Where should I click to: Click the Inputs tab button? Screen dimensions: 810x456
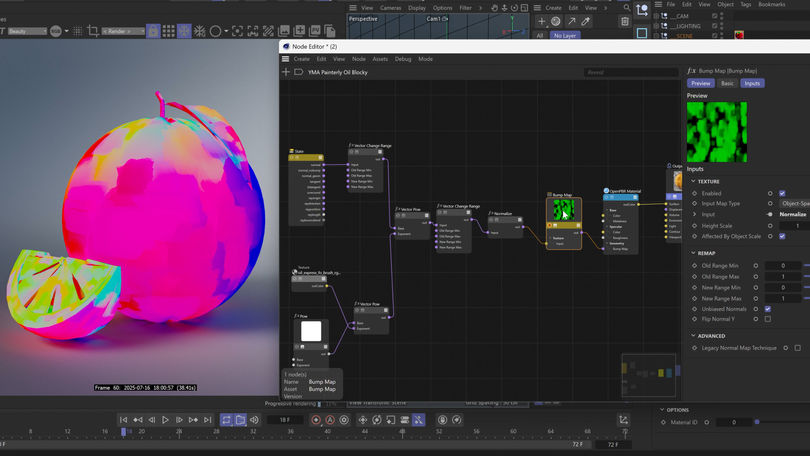(x=752, y=83)
